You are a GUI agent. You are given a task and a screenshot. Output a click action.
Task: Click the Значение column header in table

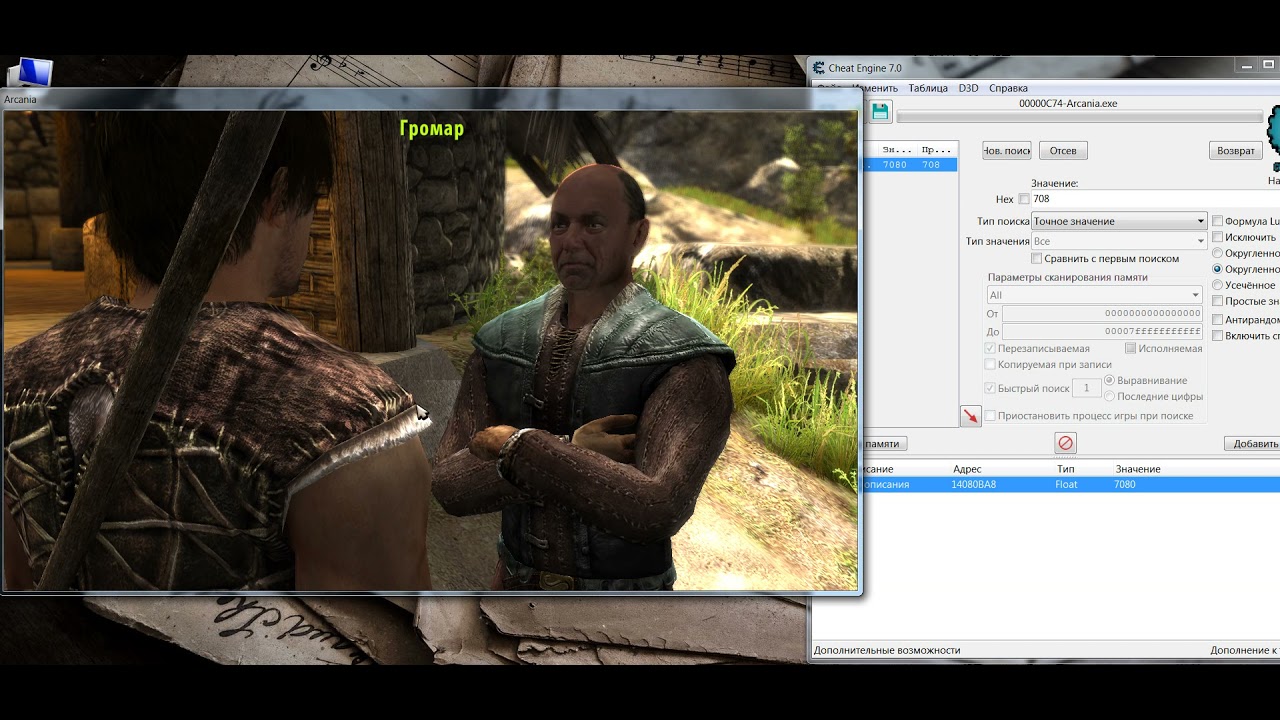tap(1138, 469)
